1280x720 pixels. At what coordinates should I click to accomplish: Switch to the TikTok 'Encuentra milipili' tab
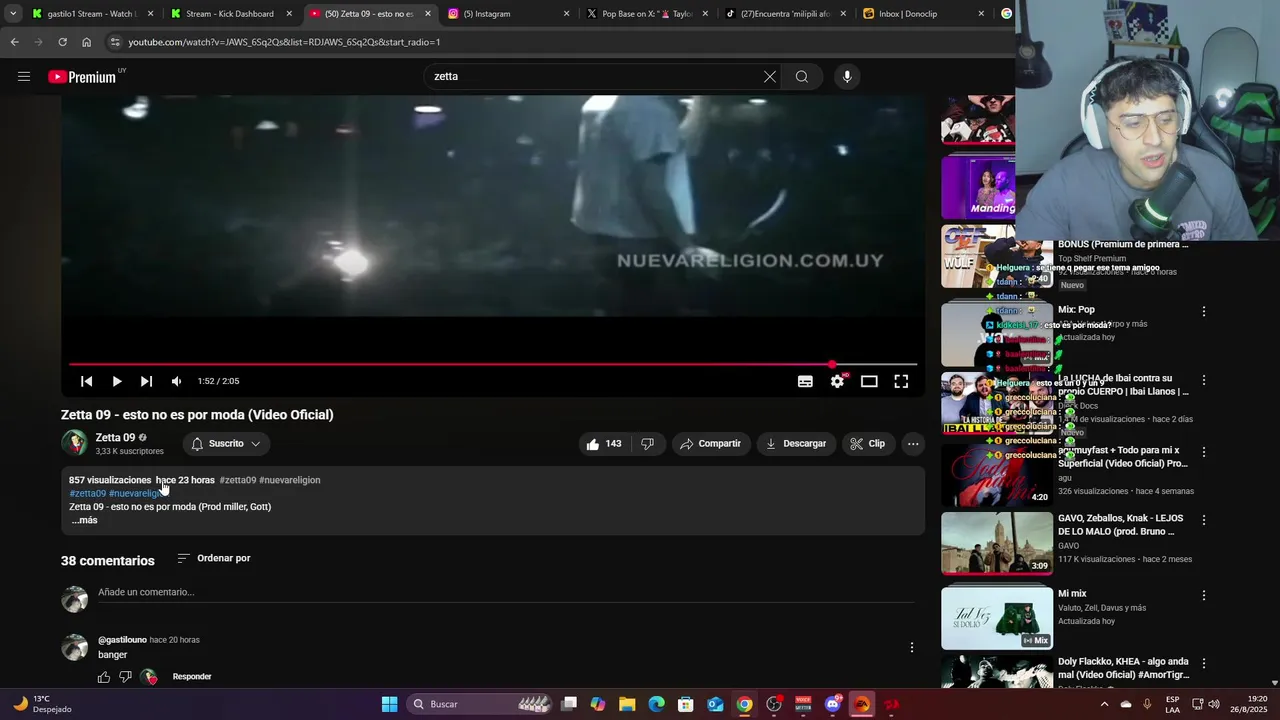[784, 14]
